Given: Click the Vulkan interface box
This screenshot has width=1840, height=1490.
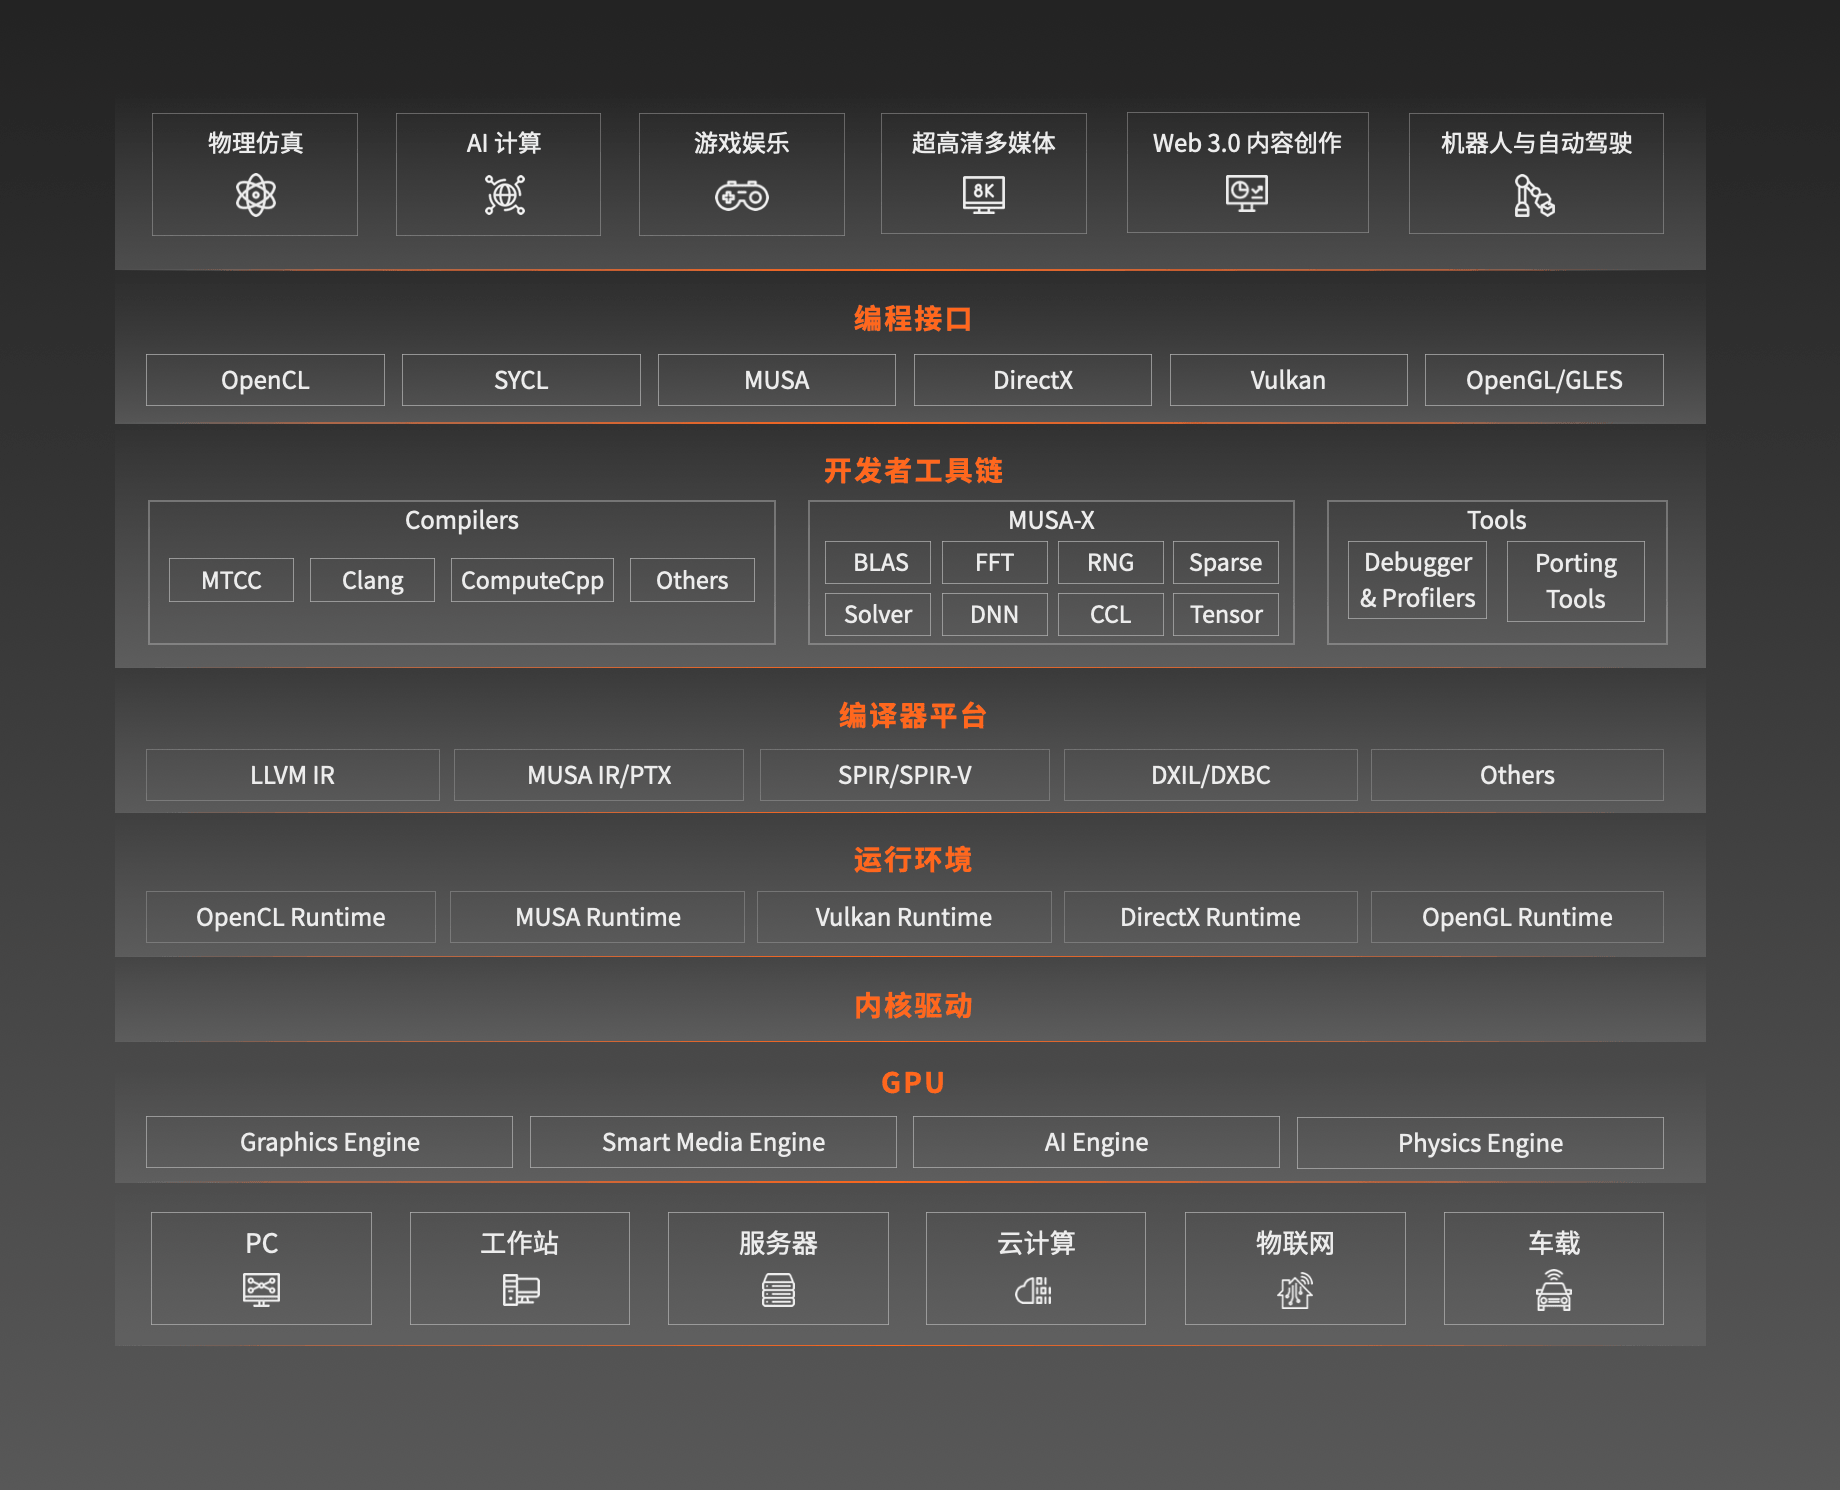Looking at the screenshot, I should click(1288, 380).
